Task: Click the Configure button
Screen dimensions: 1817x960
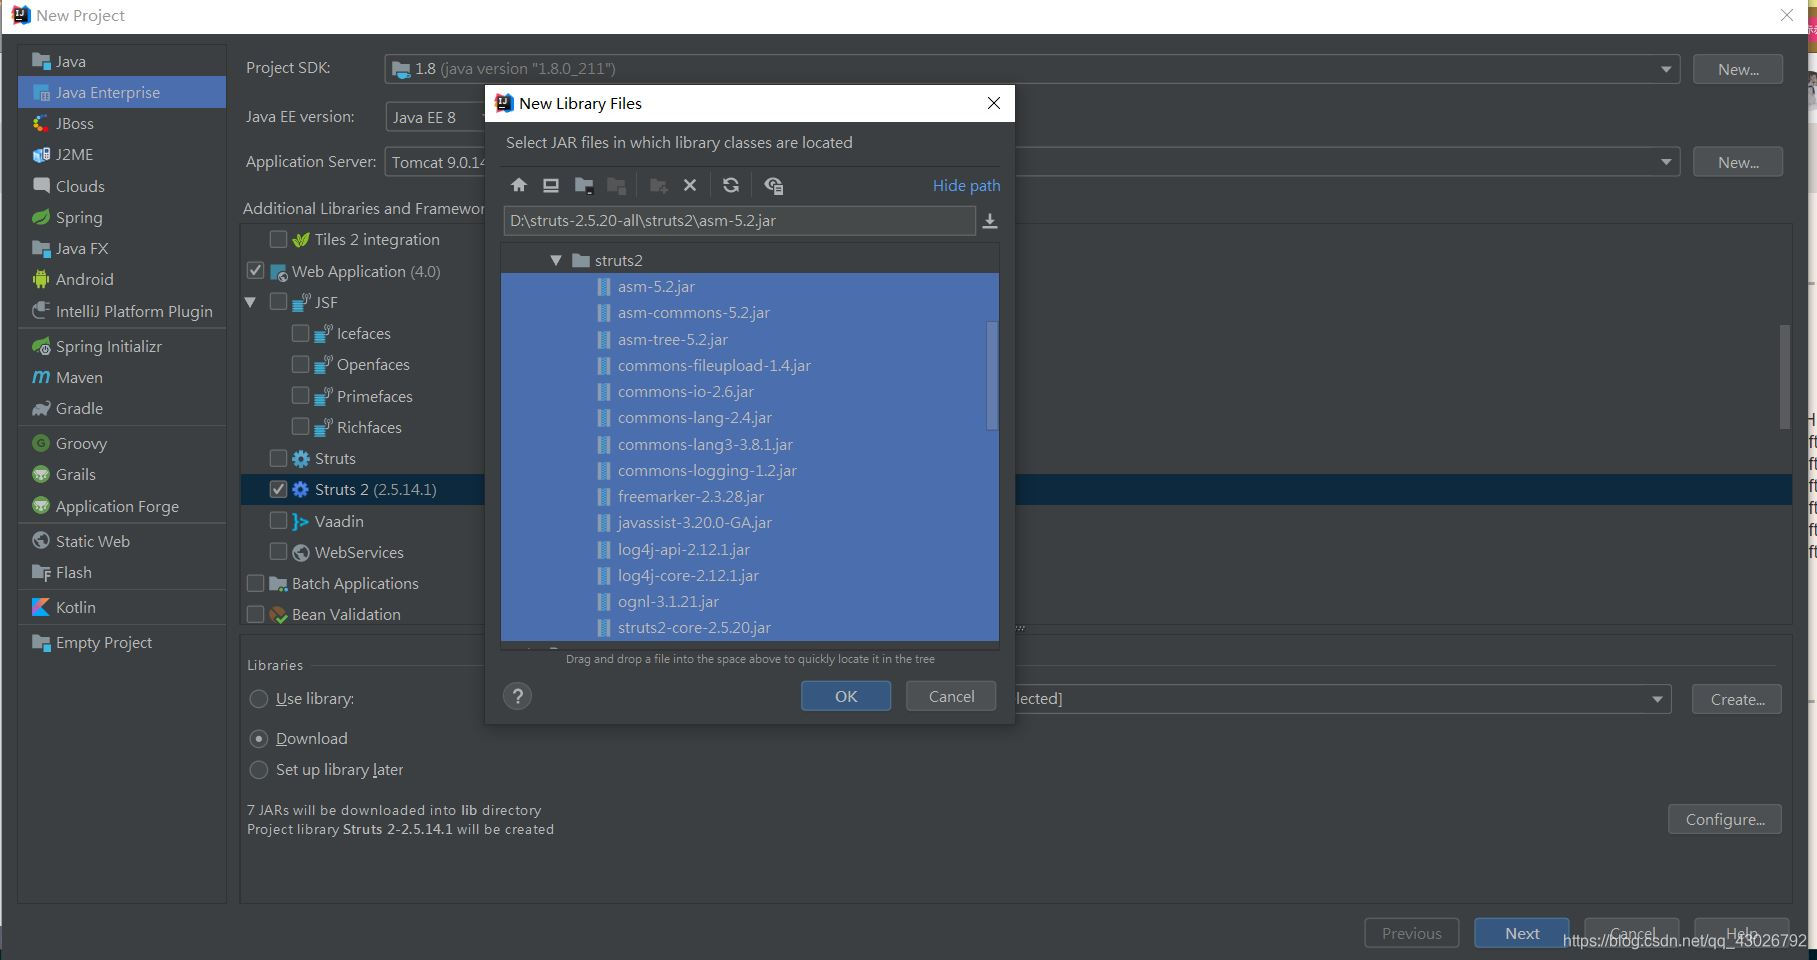Action: click(1725, 819)
